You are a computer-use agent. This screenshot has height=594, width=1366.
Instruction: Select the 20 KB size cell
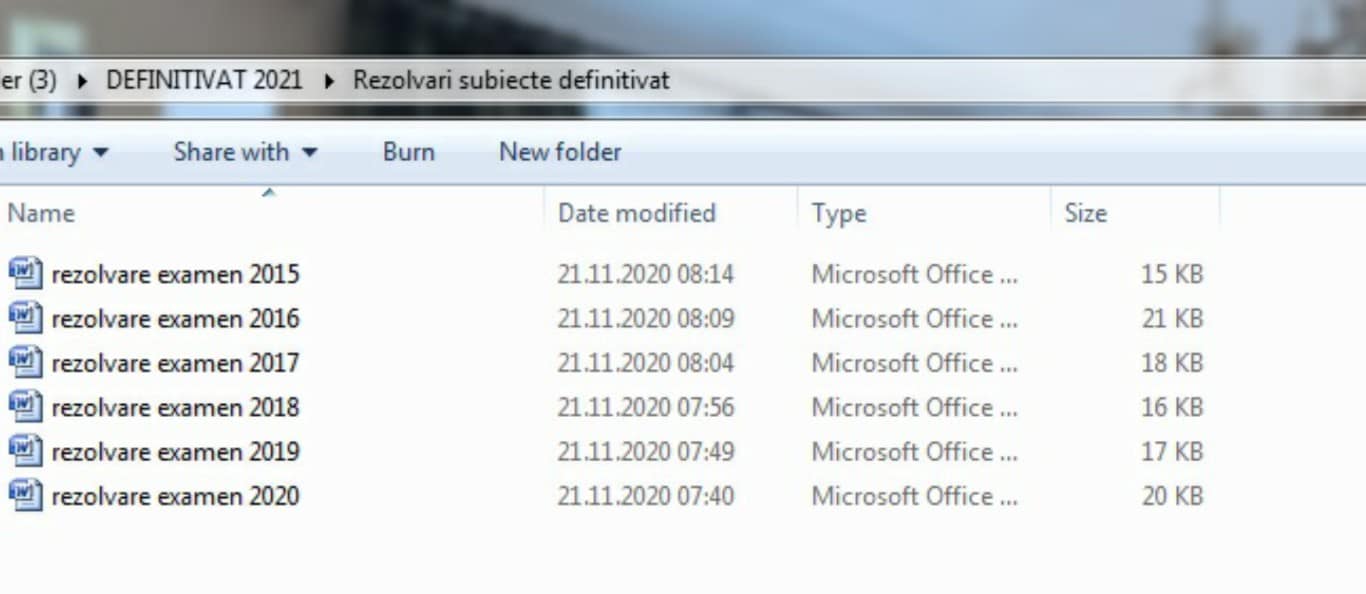click(1172, 496)
